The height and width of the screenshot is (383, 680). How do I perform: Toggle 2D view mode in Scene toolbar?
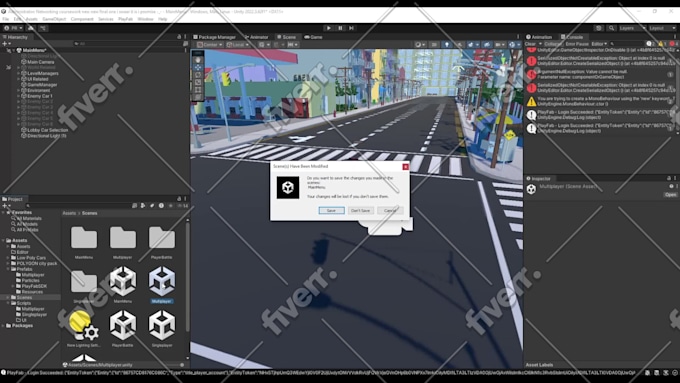[434, 45]
